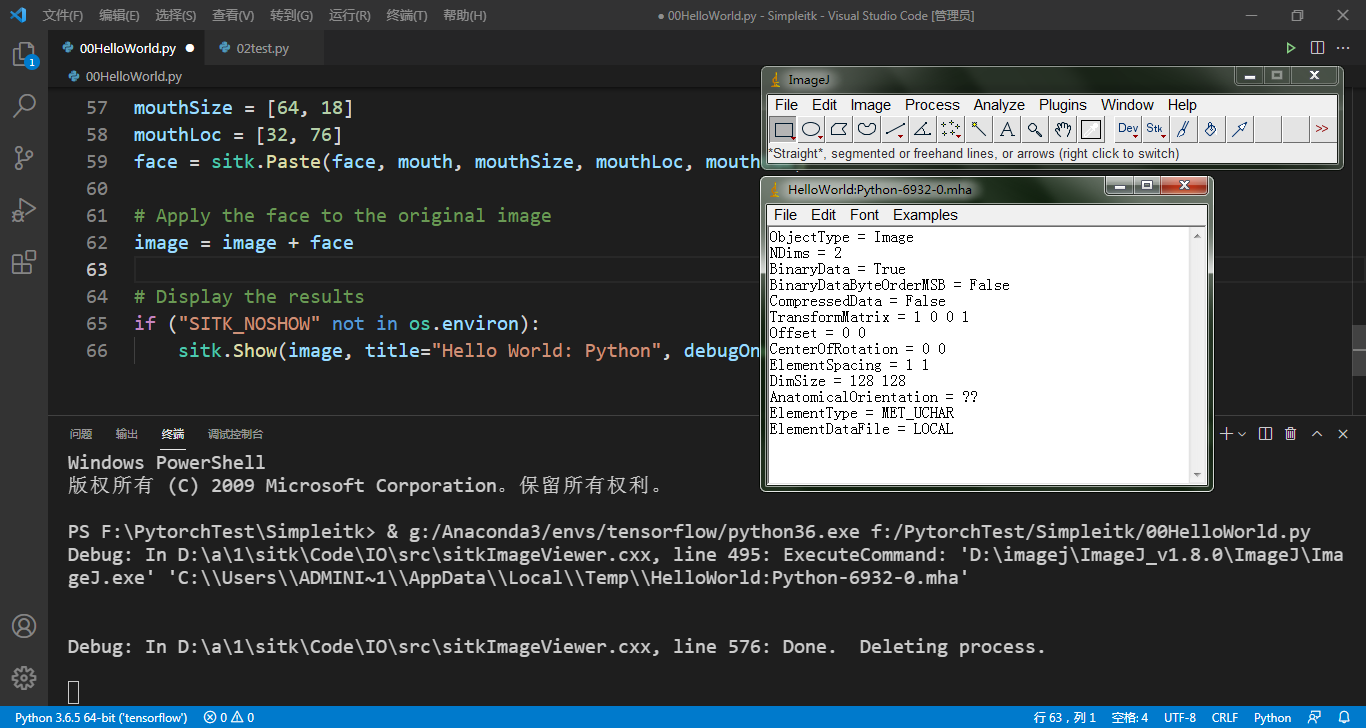Image resolution: width=1366 pixels, height=728 pixels.
Task: Open the rectangle tool options dropdown arrow
Action: 794,137
